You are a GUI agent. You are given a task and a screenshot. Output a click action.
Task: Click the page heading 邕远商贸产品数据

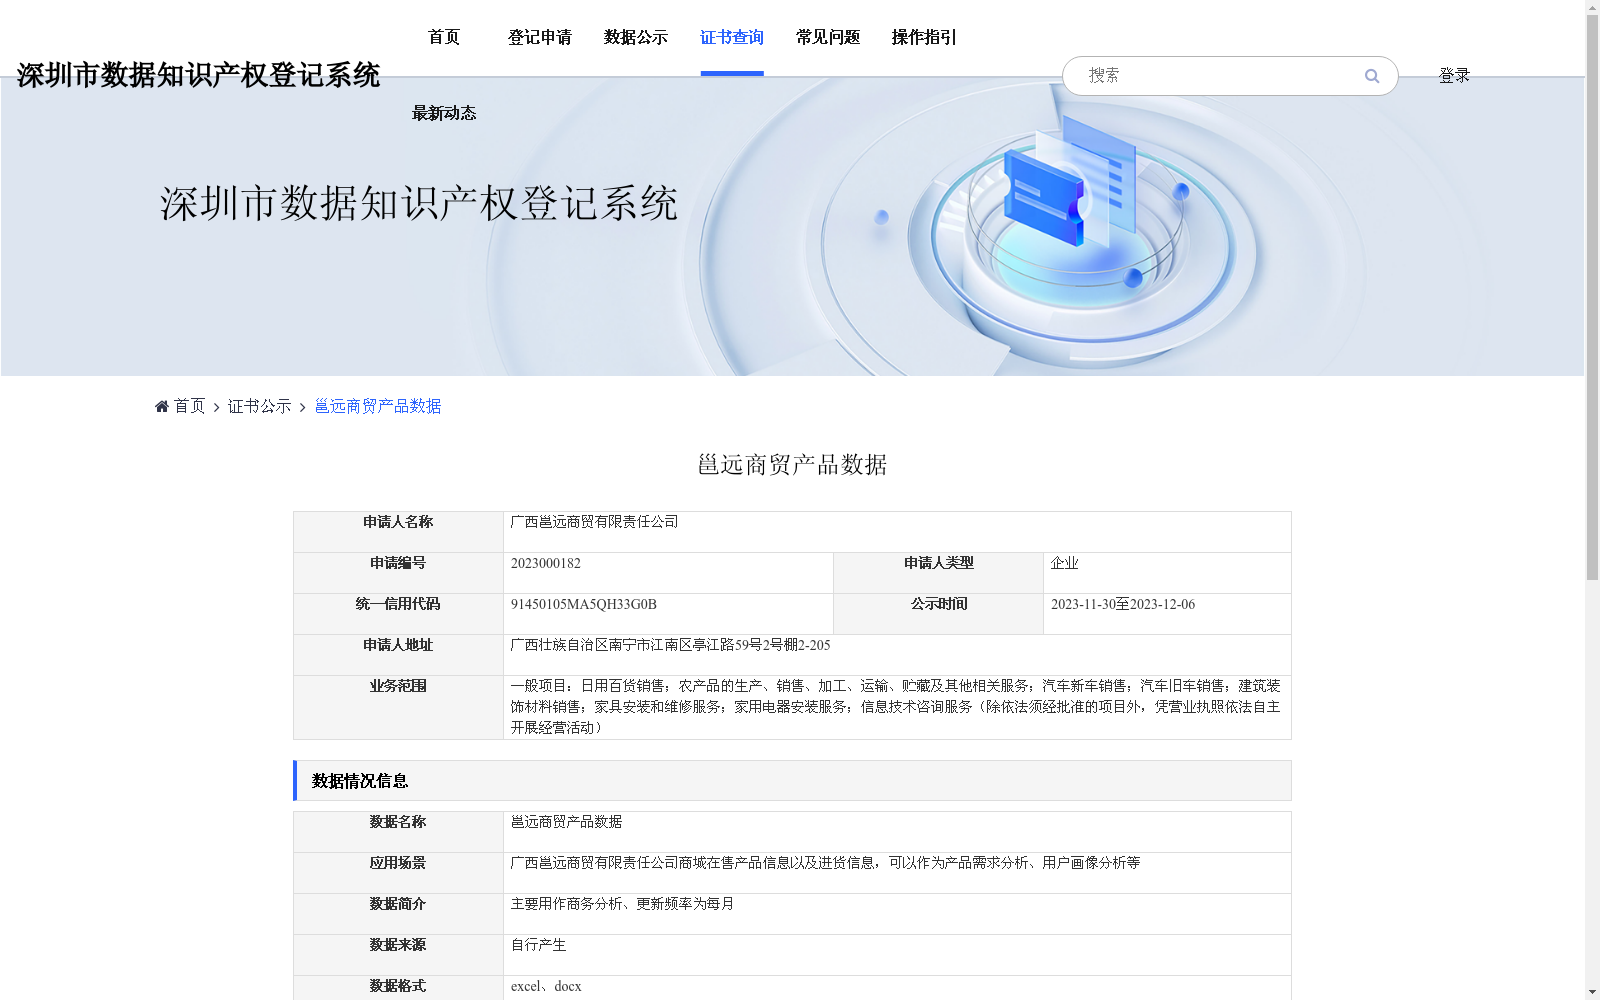(x=792, y=465)
